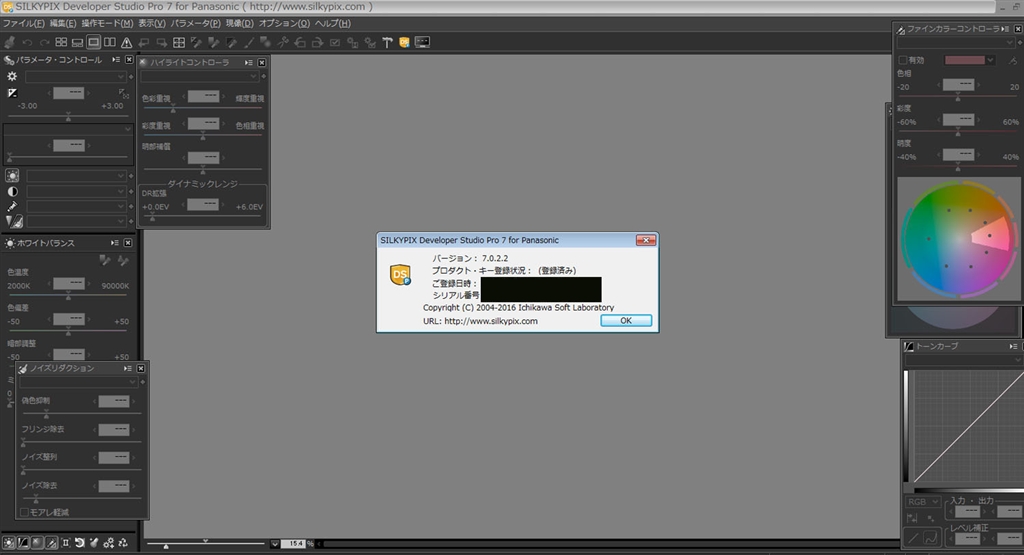Open the RGB channel dropdown in tone curve

(923, 501)
